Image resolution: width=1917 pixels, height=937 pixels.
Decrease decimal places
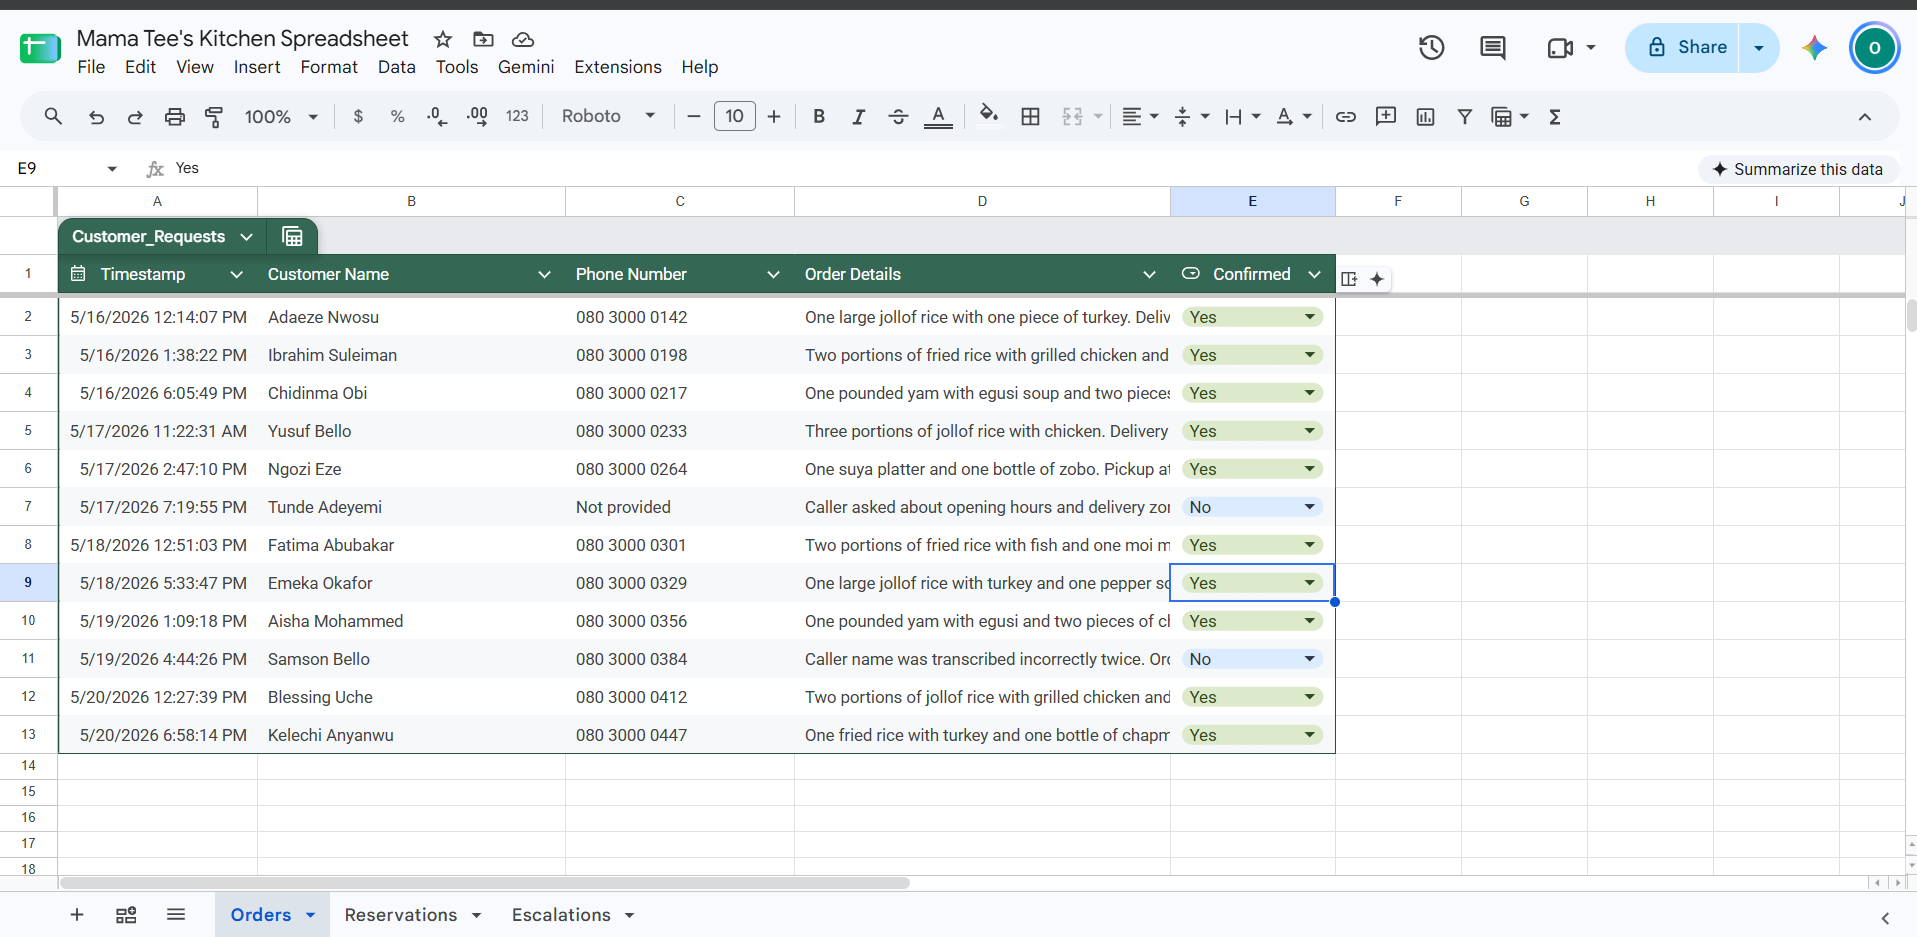tap(437, 116)
